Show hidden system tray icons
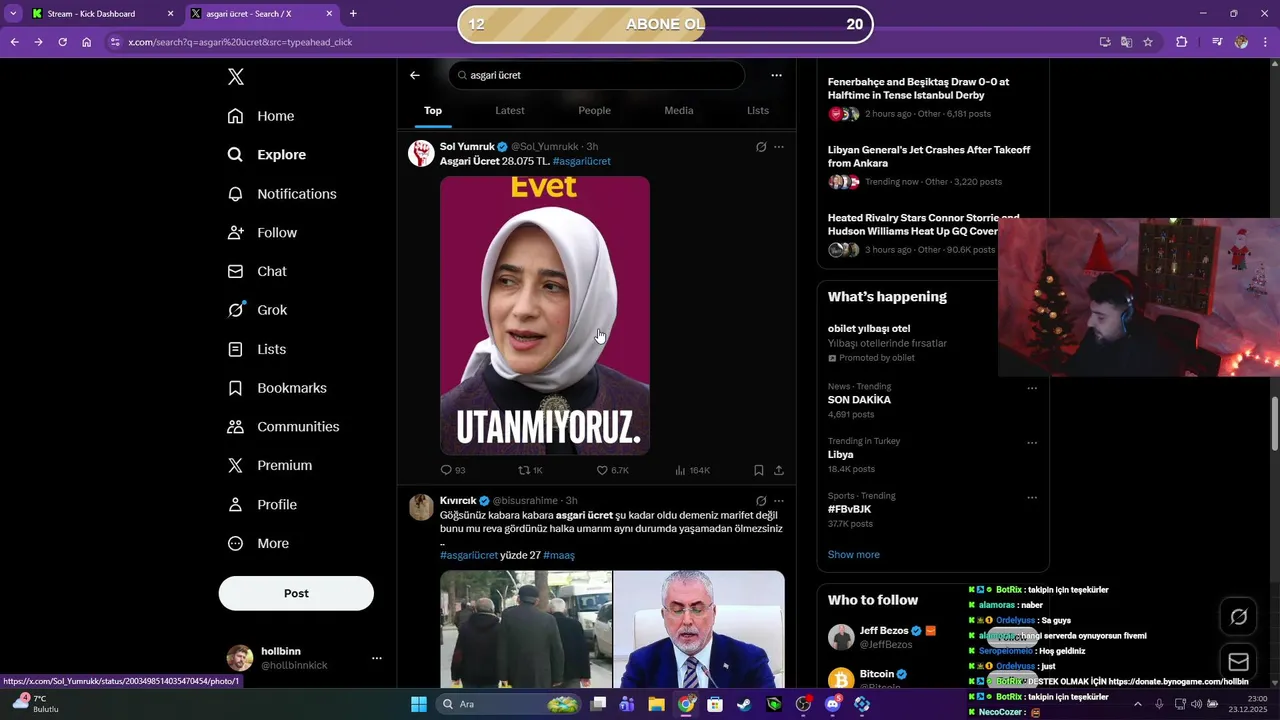Screen dimensions: 1280x720 pos(1137,704)
